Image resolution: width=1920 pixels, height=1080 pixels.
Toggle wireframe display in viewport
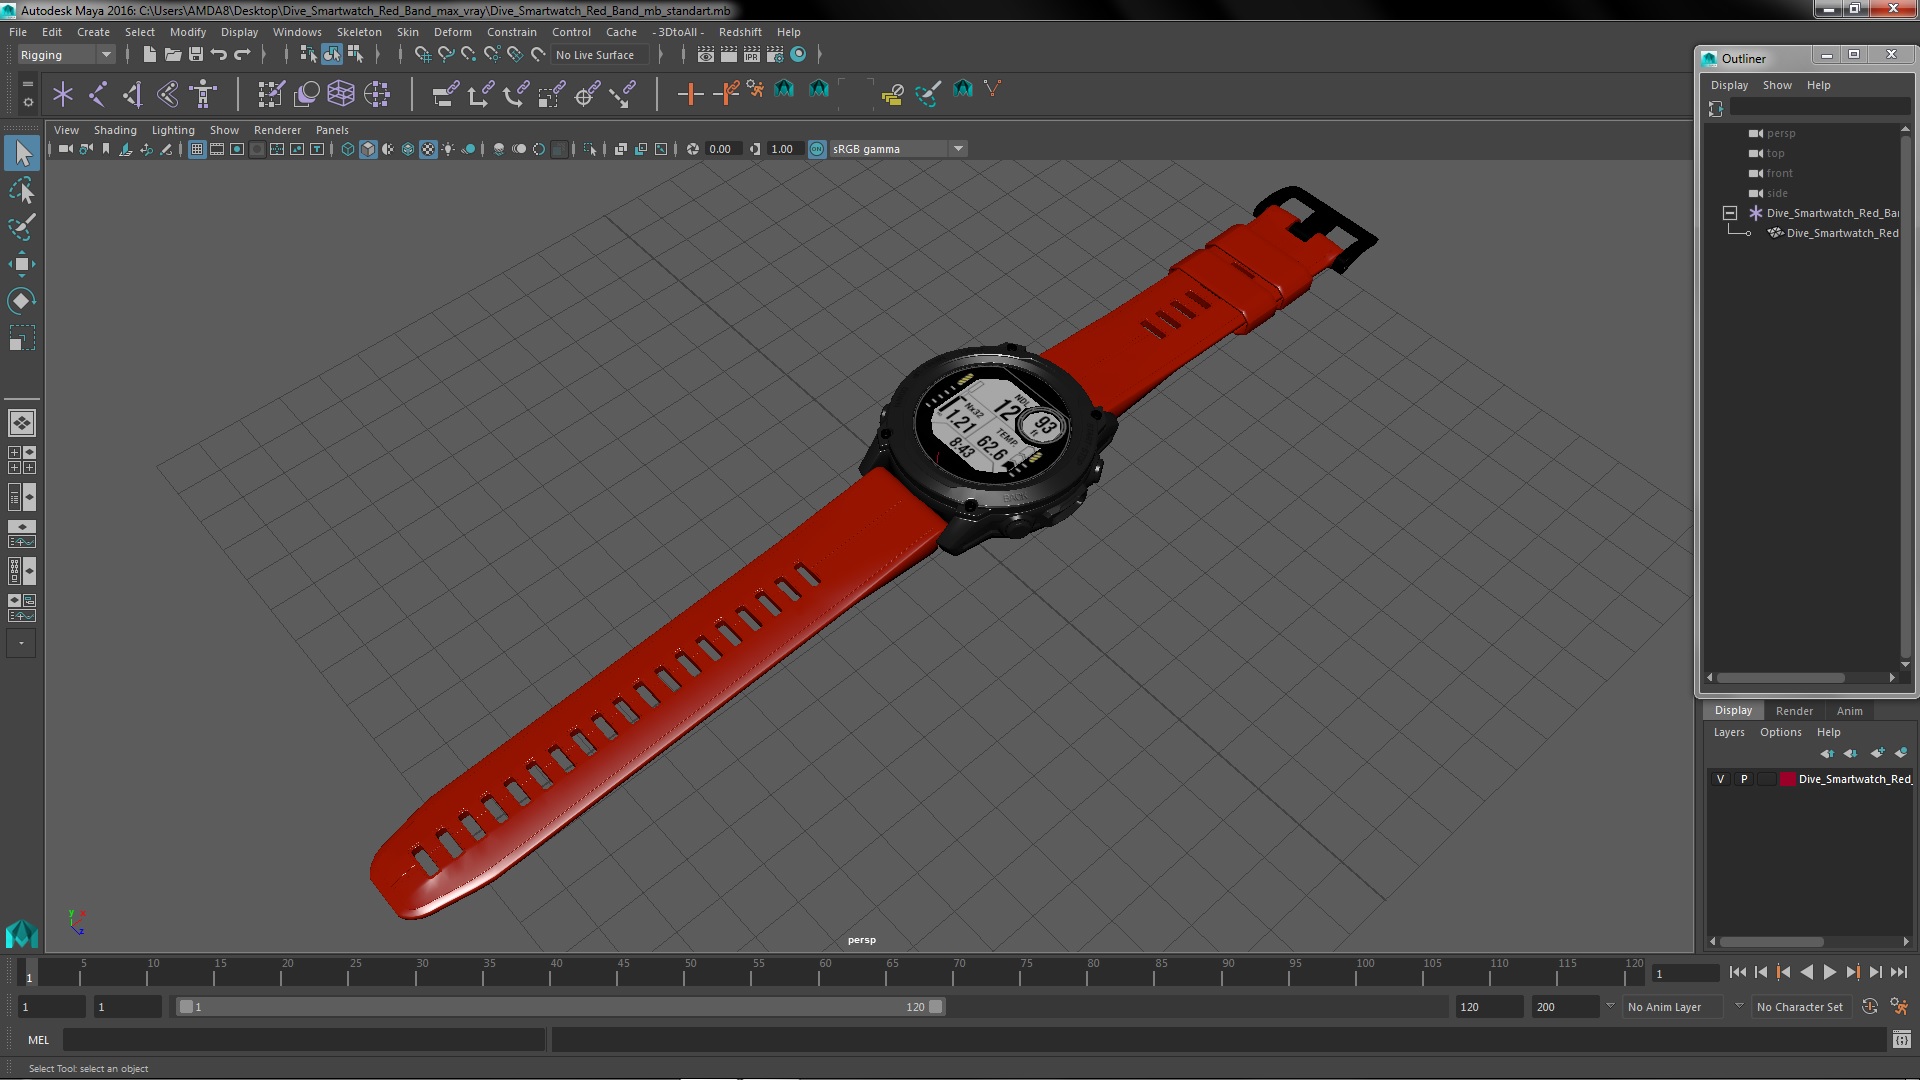click(348, 149)
